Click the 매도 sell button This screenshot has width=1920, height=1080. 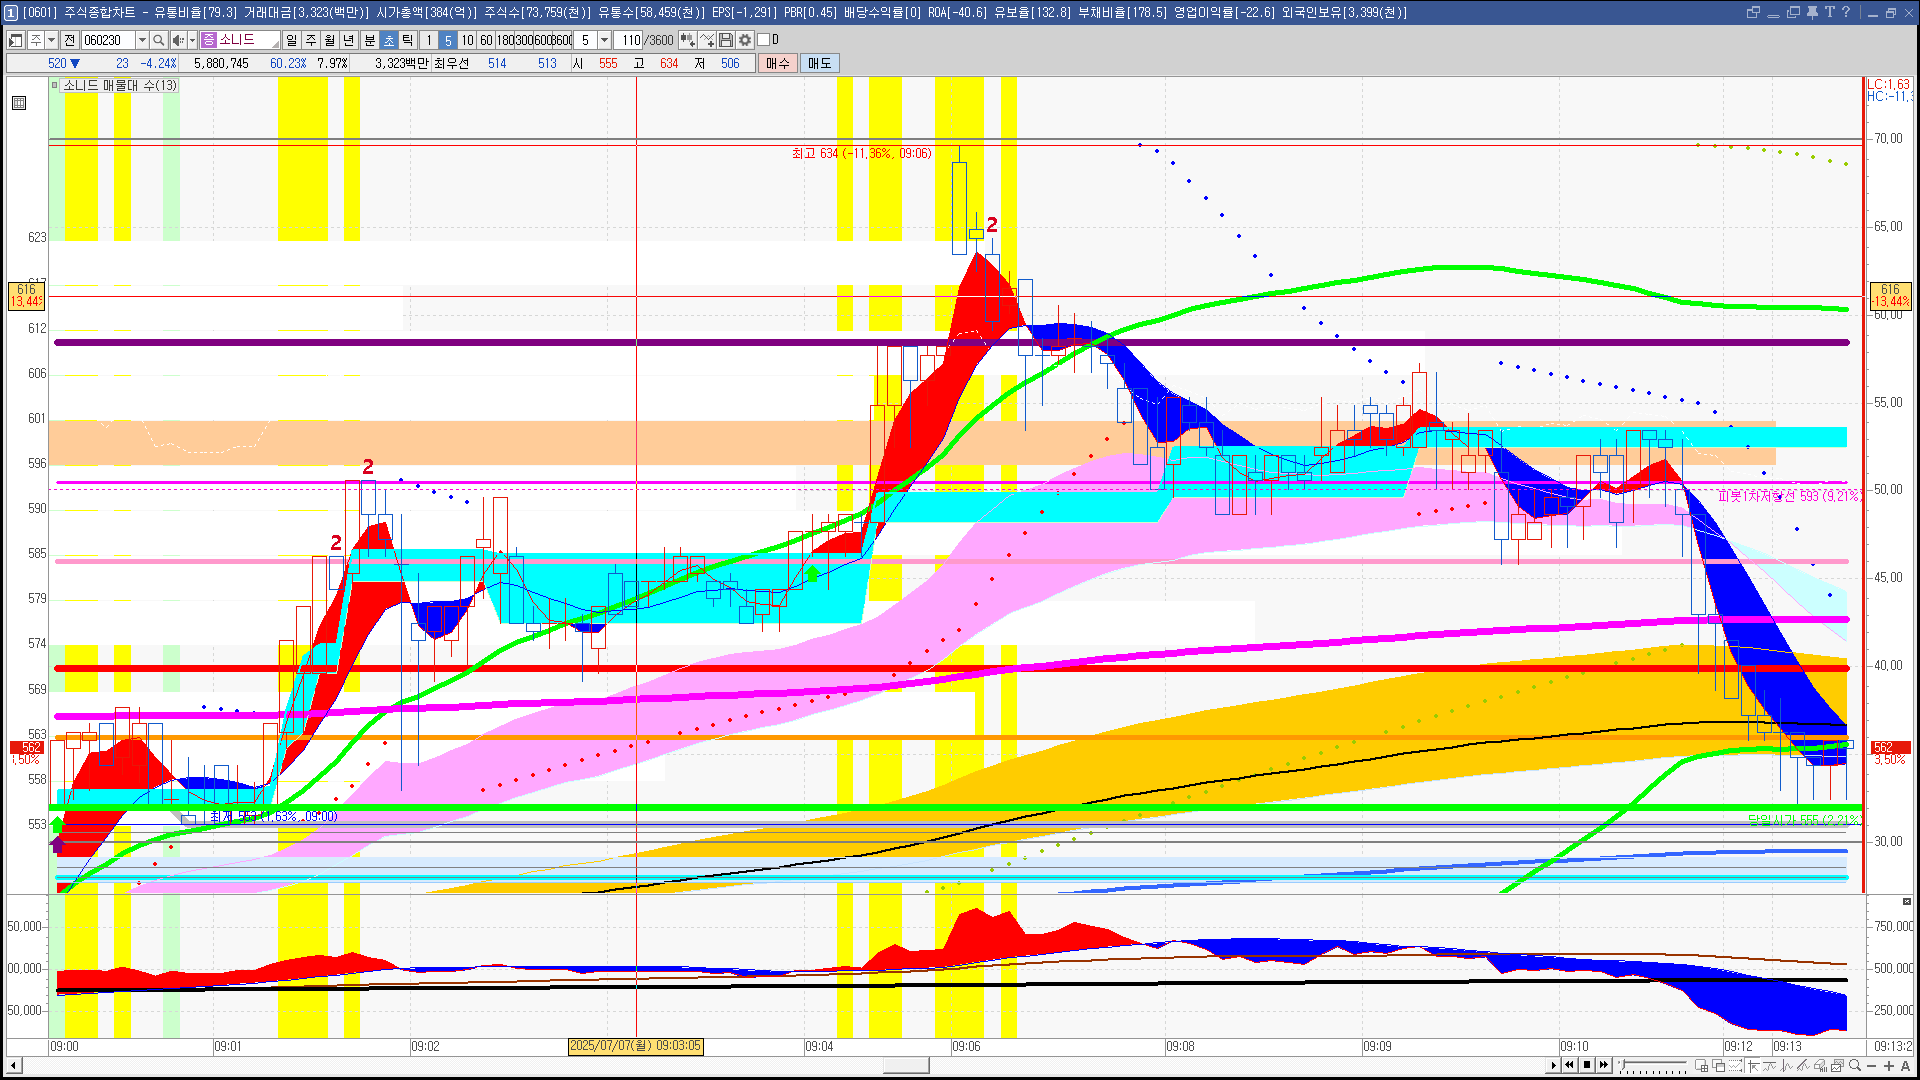tap(819, 63)
